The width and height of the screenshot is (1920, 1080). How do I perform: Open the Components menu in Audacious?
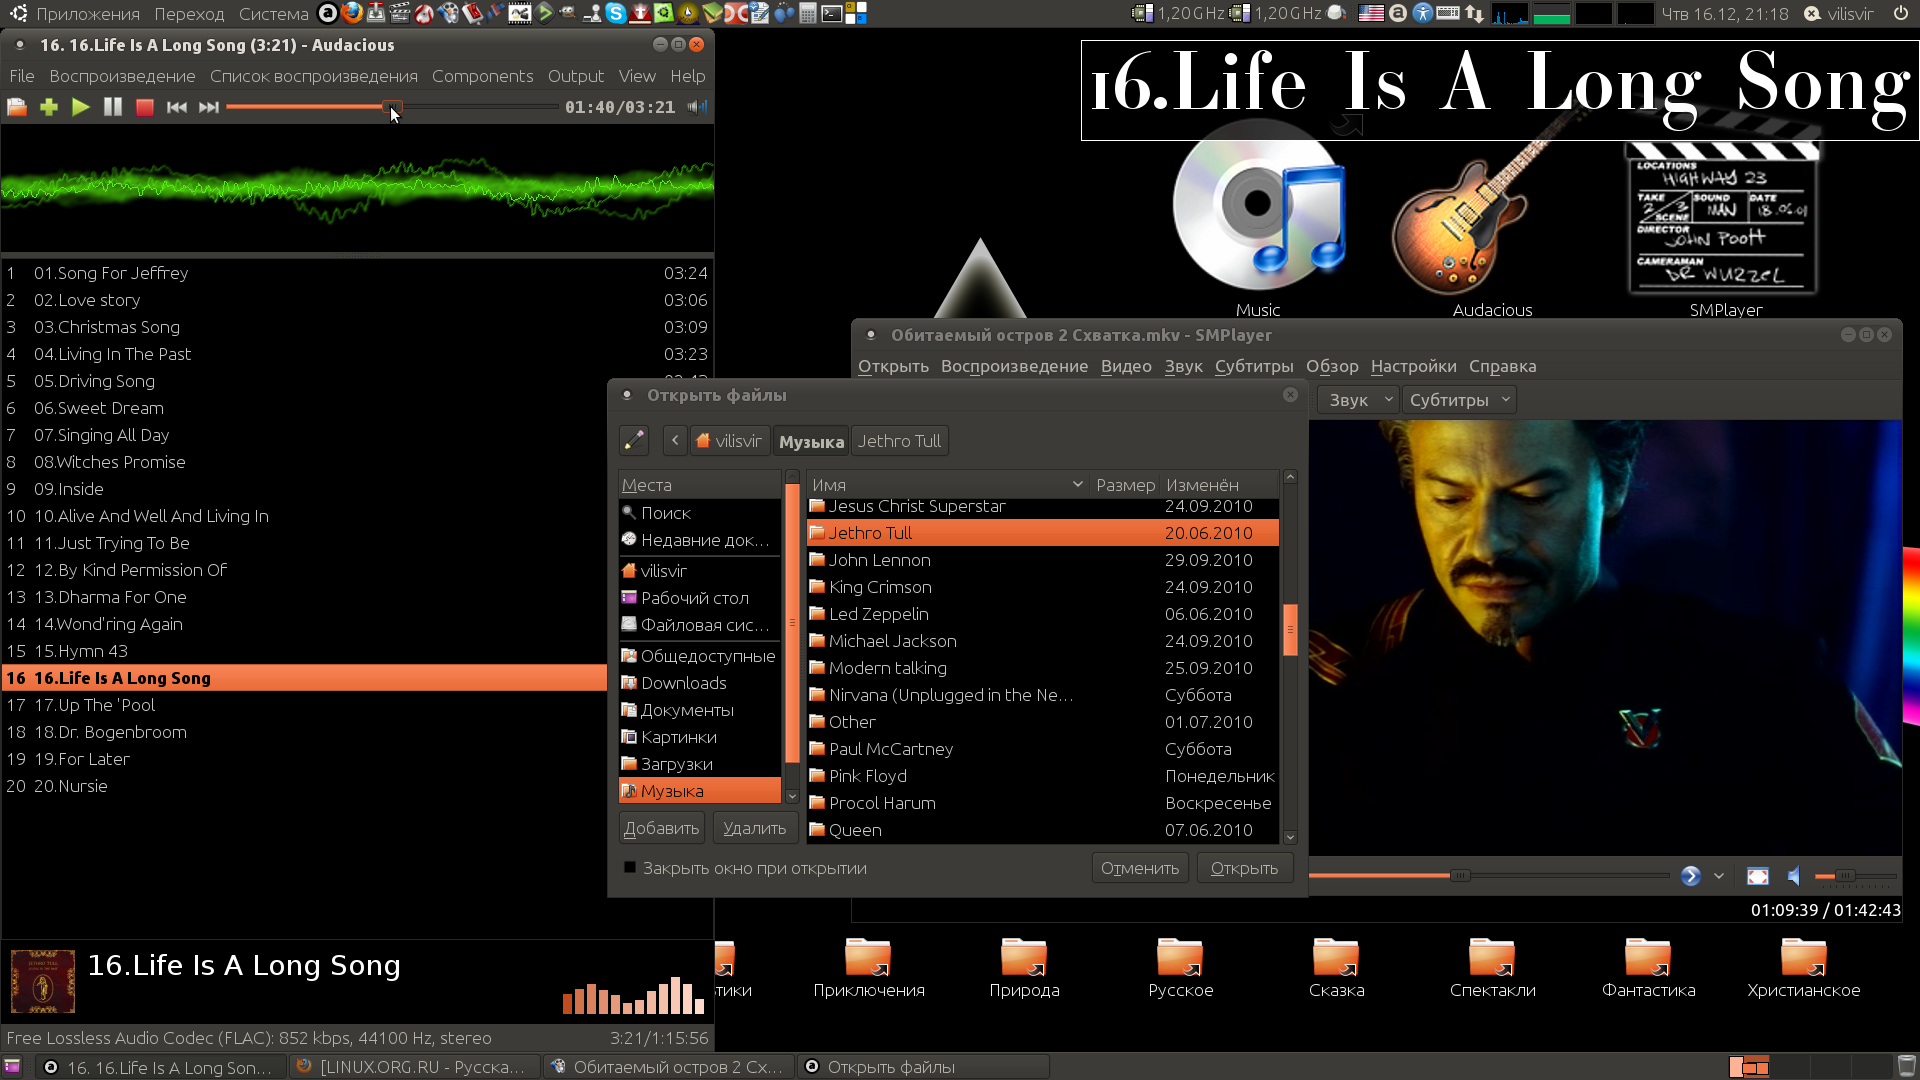[482, 76]
